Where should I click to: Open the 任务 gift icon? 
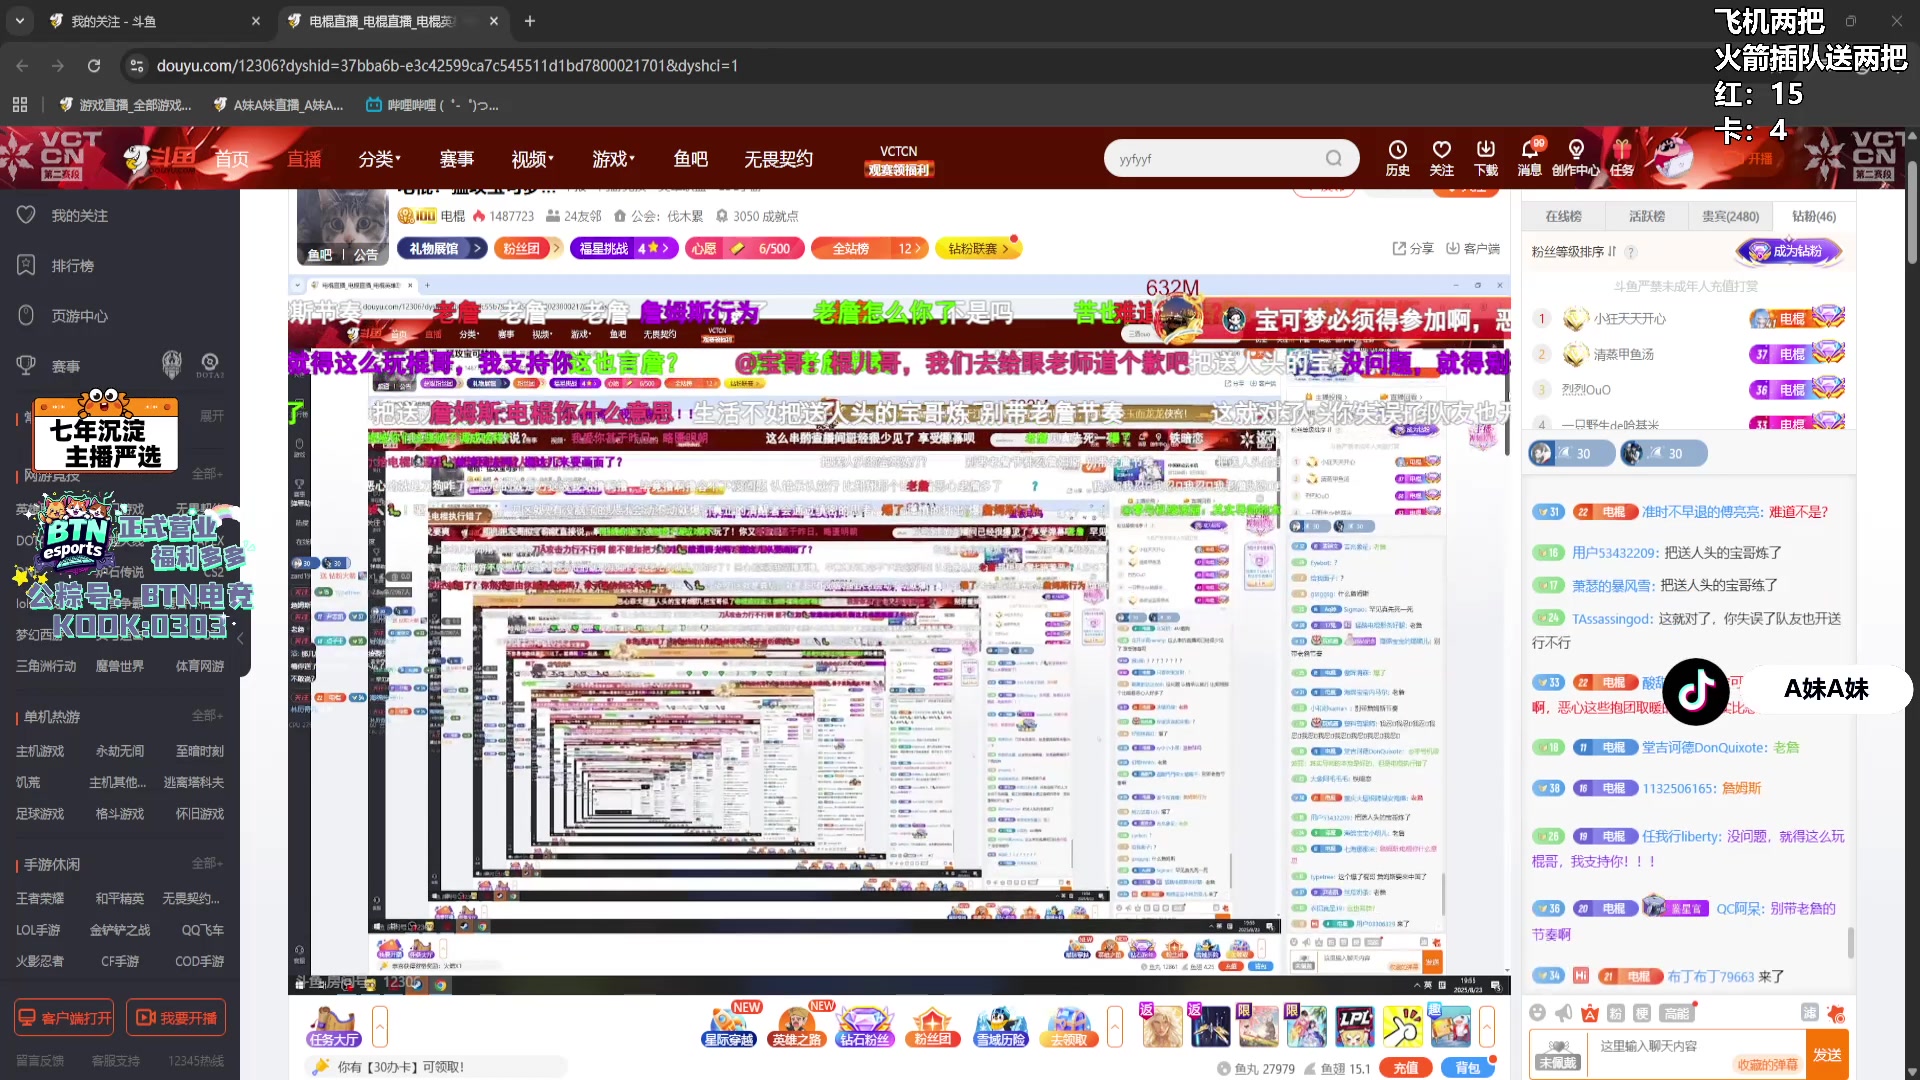[1622, 158]
